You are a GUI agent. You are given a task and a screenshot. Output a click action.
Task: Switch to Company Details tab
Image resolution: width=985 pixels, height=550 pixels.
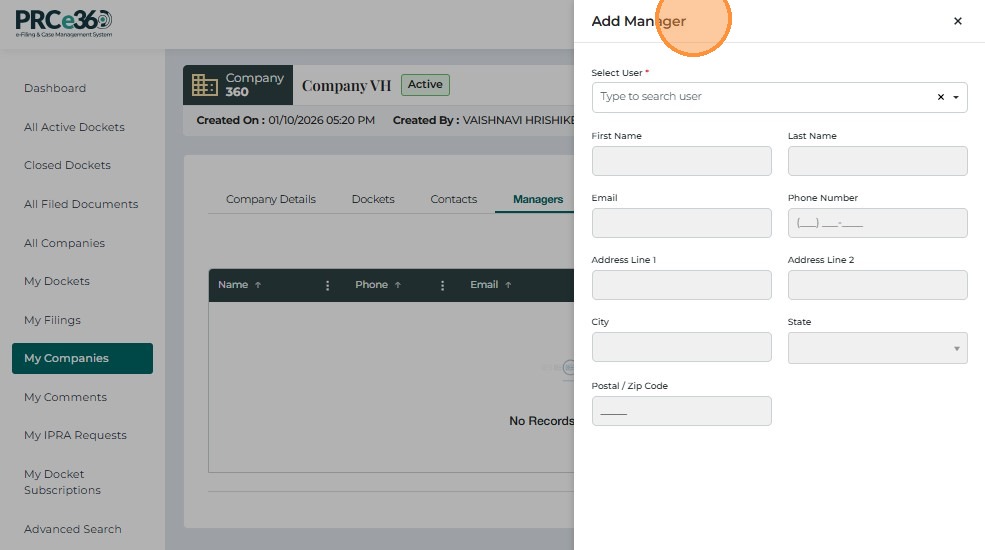point(271,199)
